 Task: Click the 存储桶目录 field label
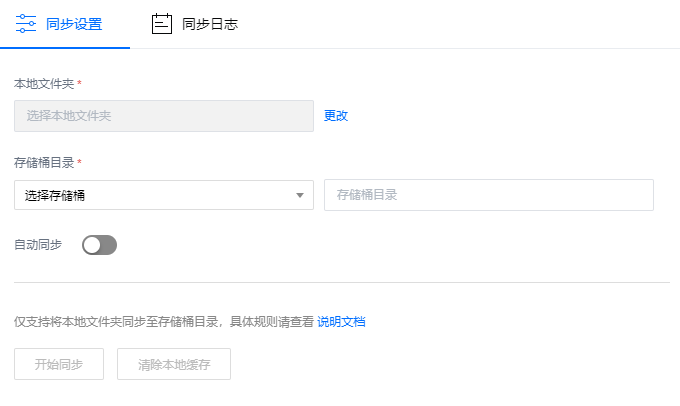[x=43, y=162]
